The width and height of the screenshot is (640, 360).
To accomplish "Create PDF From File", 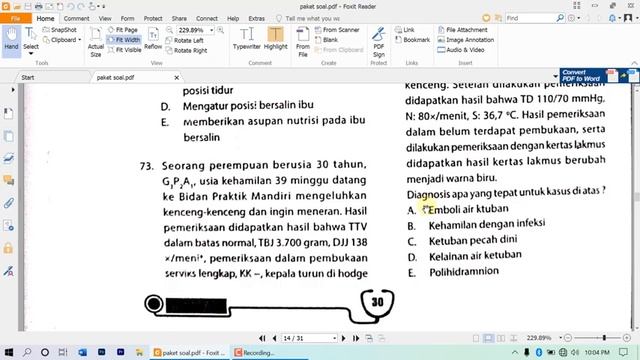I will click(302, 42).
